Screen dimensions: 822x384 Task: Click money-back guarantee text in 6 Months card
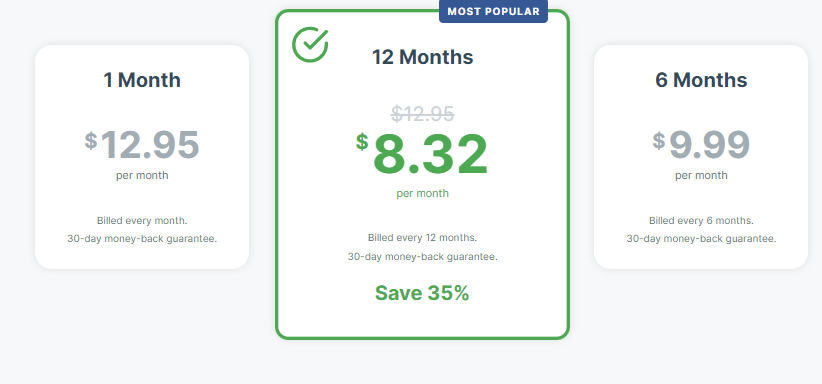point(701,239)
